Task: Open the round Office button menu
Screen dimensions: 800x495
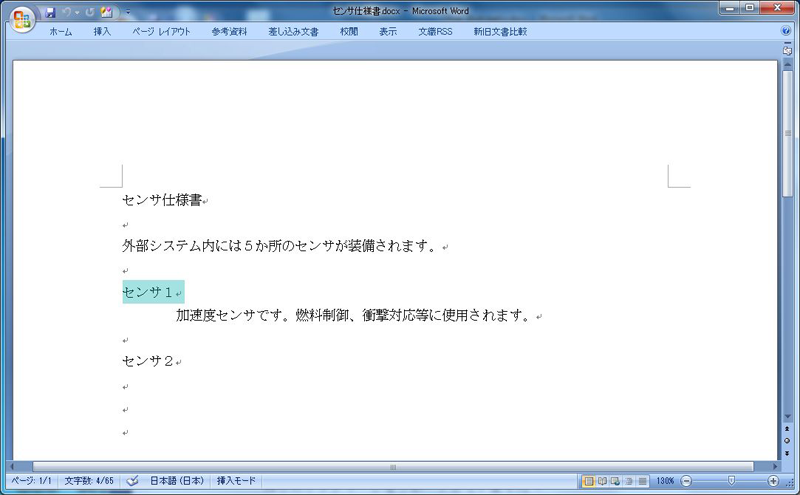Action: pos(22,19)
